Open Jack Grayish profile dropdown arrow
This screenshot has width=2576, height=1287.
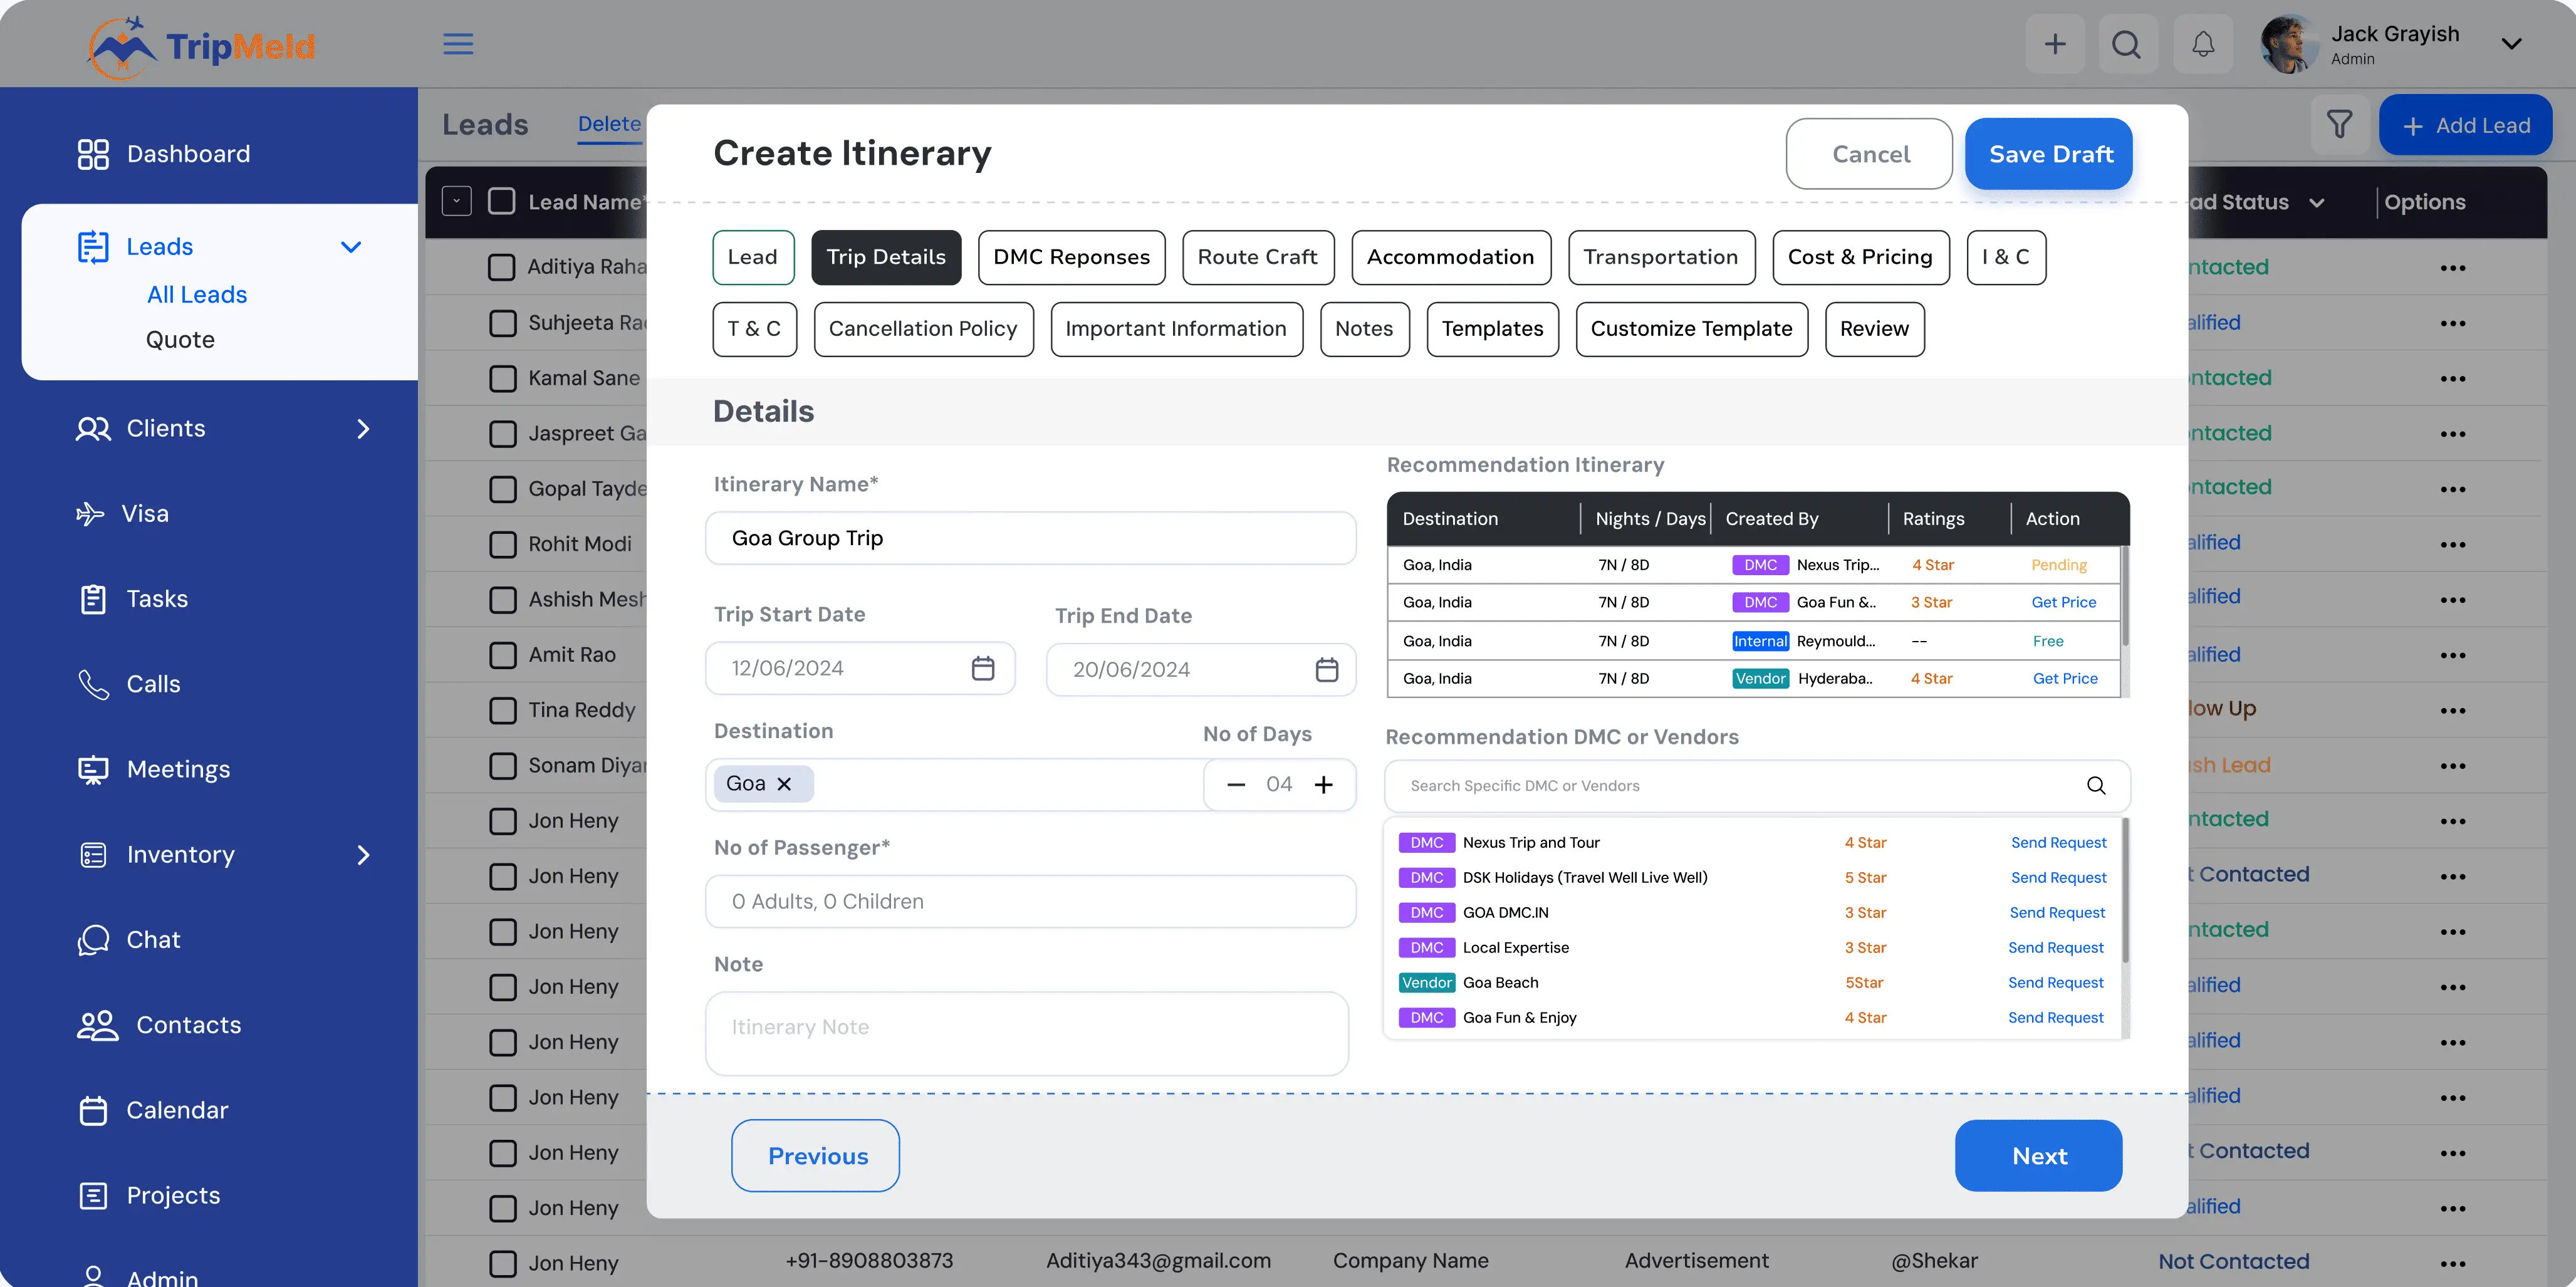tap(2511, 44)
